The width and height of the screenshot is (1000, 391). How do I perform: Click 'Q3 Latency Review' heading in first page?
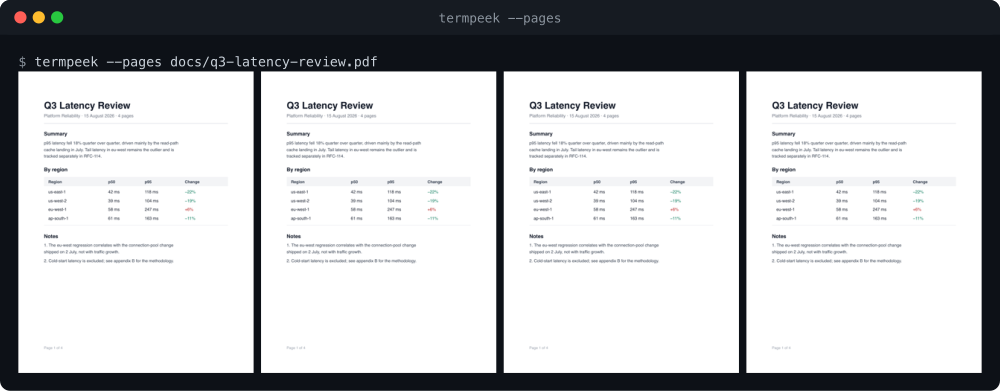(87, 106)
